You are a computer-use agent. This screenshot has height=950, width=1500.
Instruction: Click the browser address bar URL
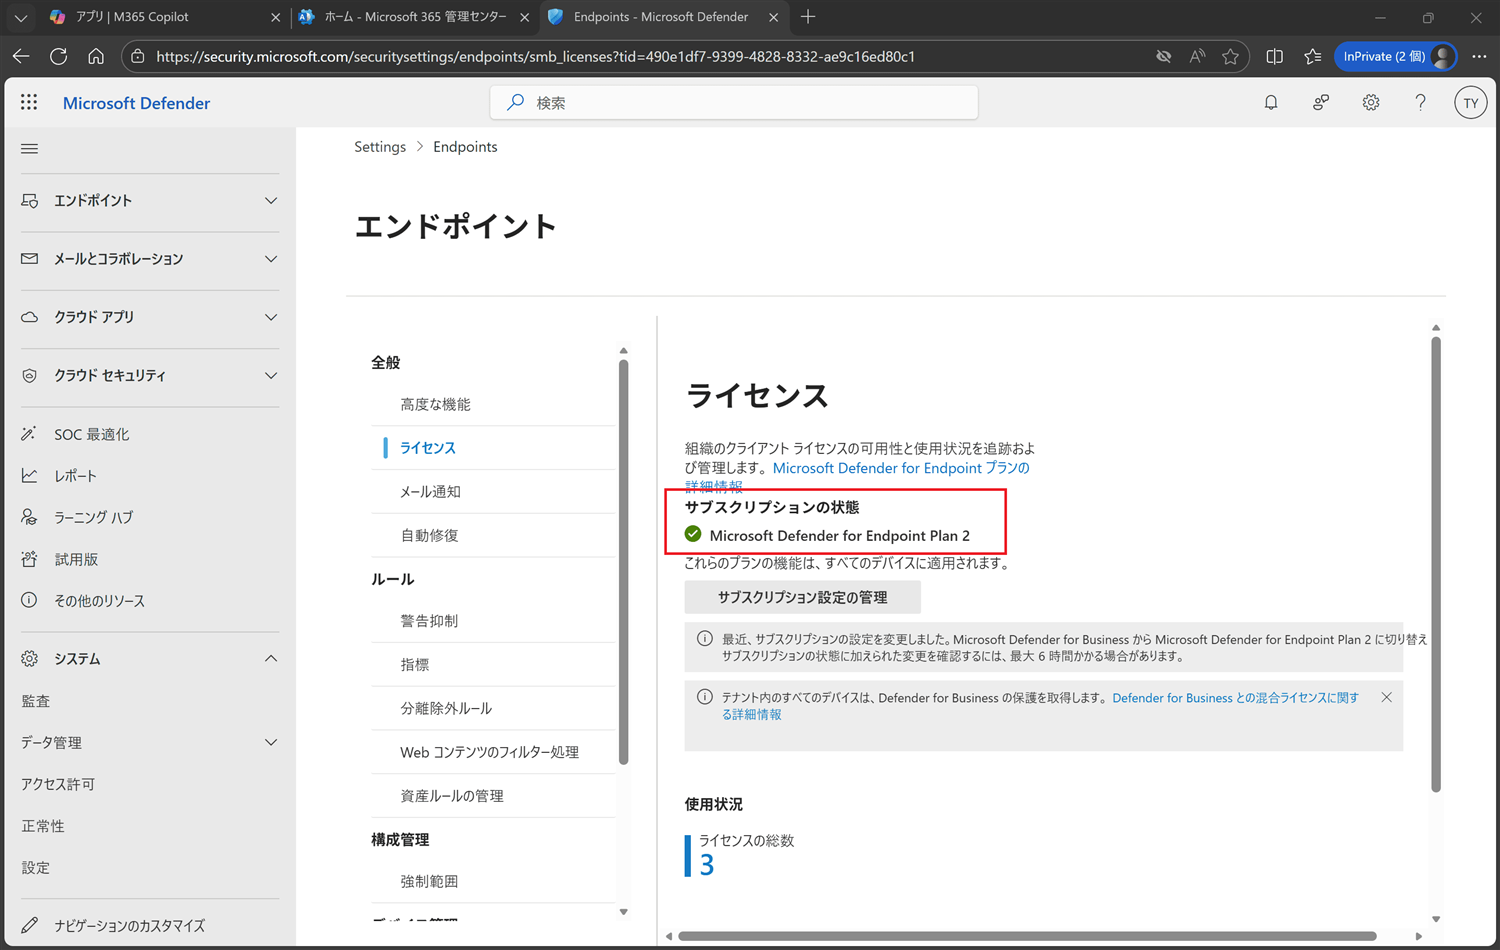pos(536,56)
